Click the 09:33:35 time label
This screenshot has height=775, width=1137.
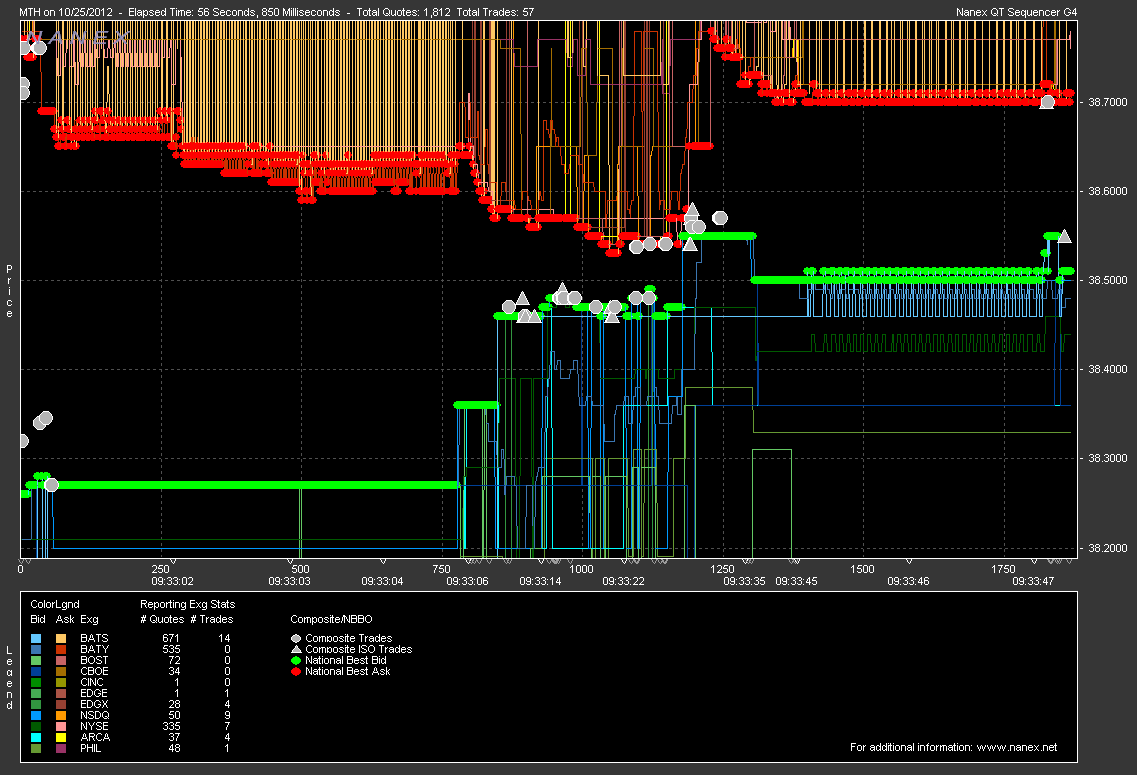click(x=745, y=581)
